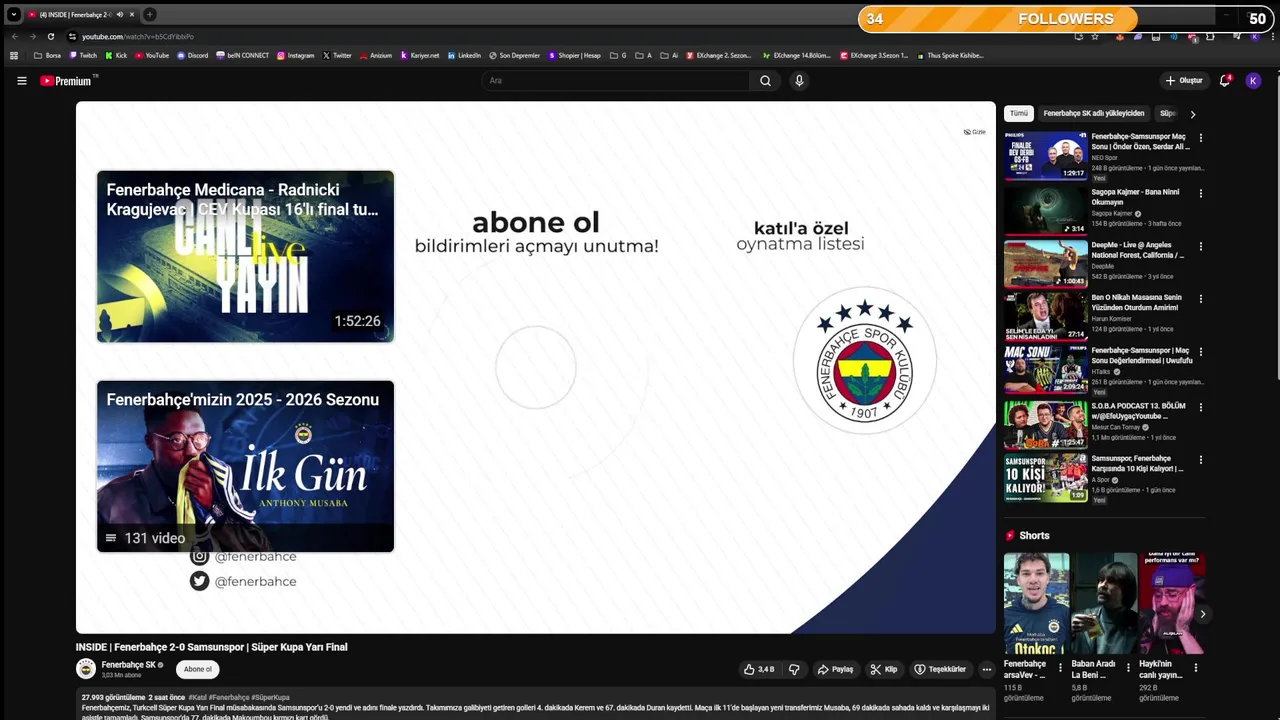
Task: Bookmark this page with star icon
Action: point(1095,37)
